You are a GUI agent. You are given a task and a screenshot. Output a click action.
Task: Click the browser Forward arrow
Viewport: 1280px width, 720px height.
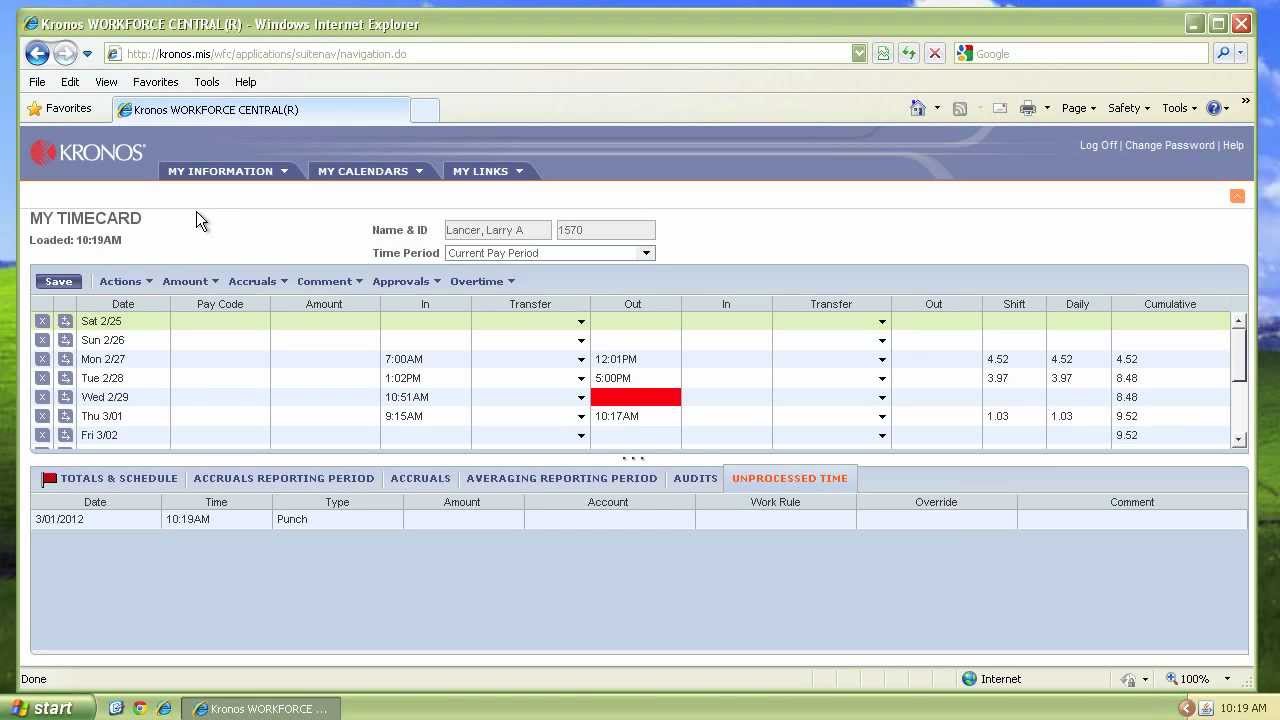64,54
